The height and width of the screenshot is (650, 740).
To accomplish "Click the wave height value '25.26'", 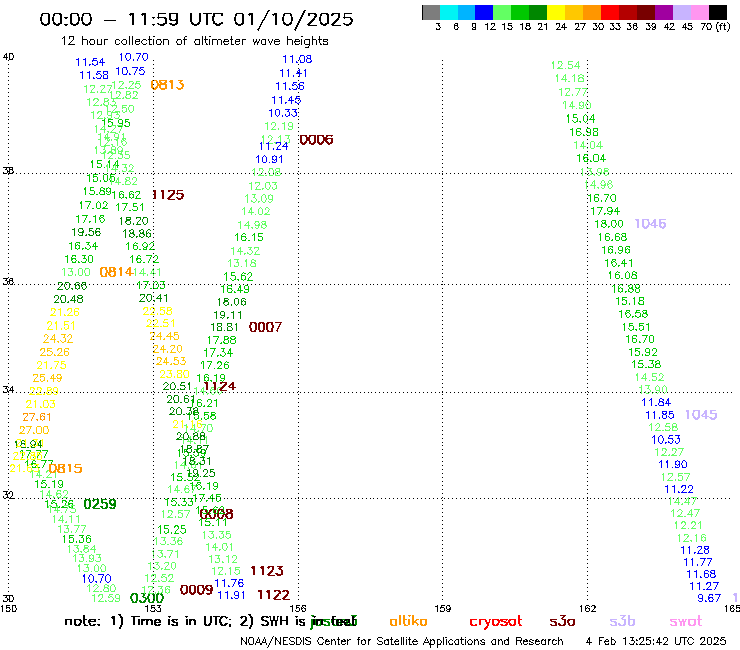I will pos(54,352).
